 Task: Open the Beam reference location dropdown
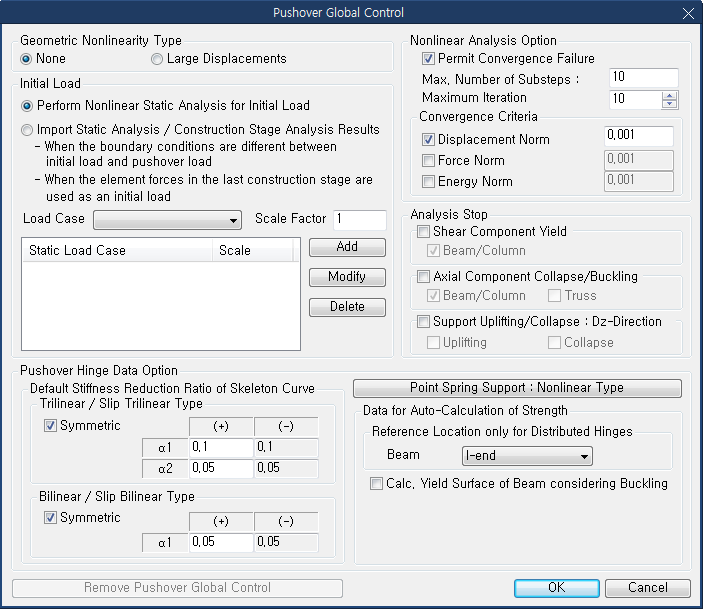pyautogui.click(x=527, y=456)
